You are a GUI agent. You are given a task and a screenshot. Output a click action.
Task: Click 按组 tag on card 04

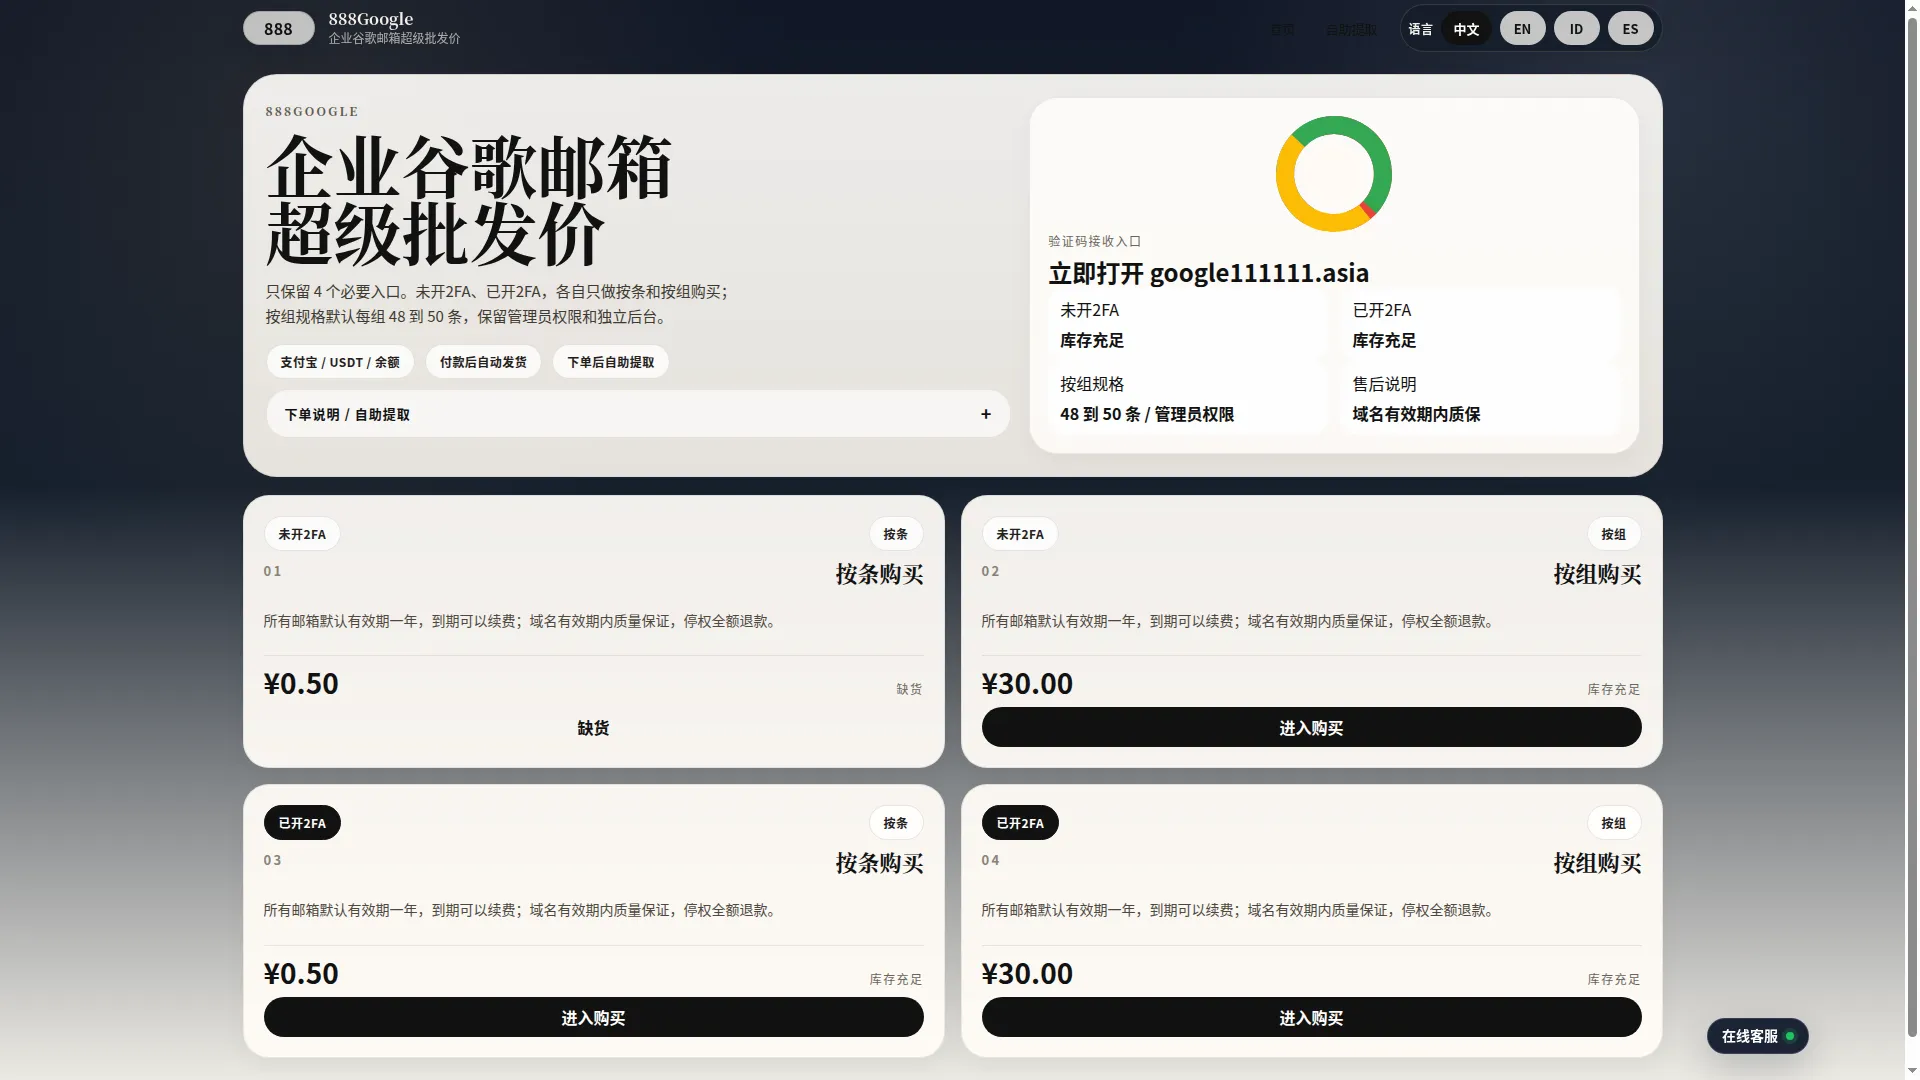pyautogui.click(x=1614, y=823)
